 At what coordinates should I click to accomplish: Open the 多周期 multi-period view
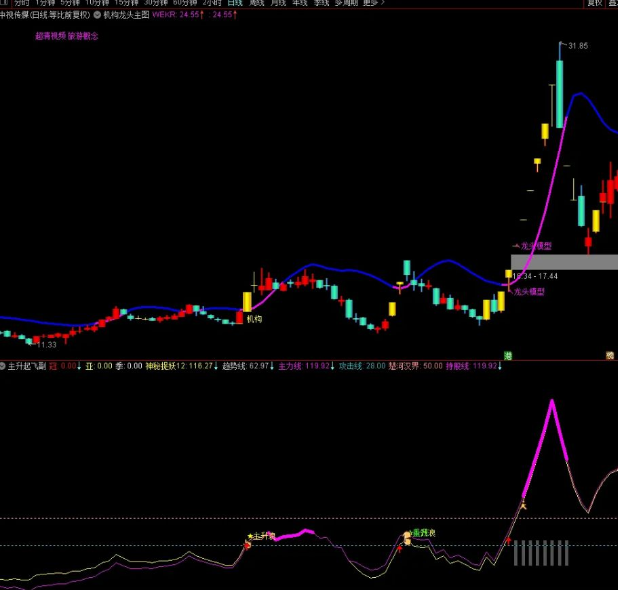[x=345, y=3]
